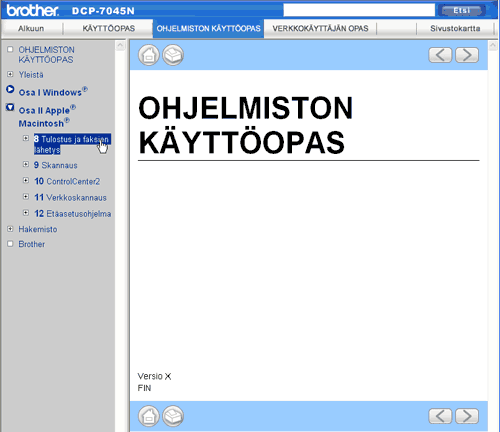Expand chapter 11 Verkkoskannaus node
500x432 pixels.
pos(26,197)
